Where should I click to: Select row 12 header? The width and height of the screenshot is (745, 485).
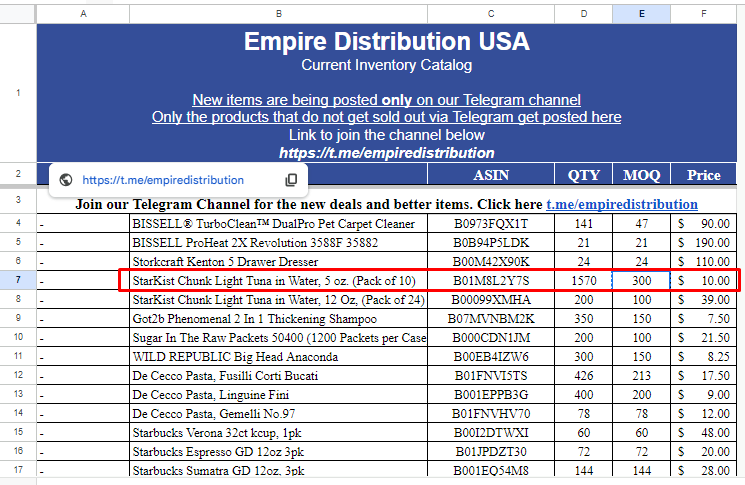click(18, 375)
